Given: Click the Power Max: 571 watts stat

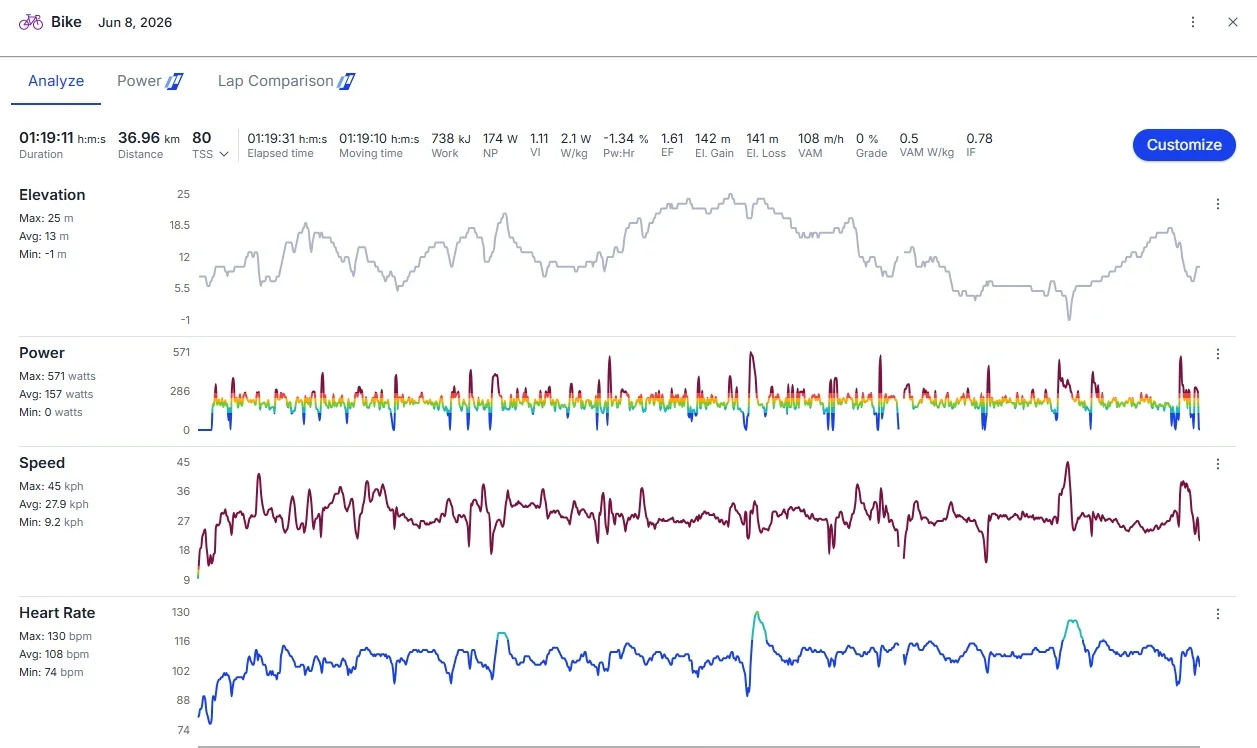Looking at the screenshot, I should (x=57, y=376).
